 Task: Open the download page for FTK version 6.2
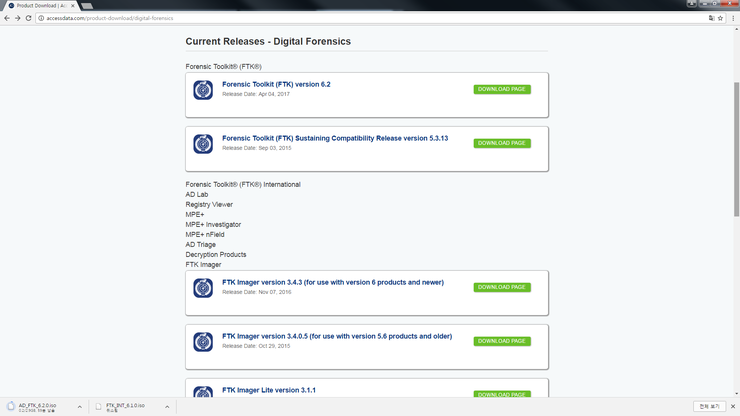502,89
